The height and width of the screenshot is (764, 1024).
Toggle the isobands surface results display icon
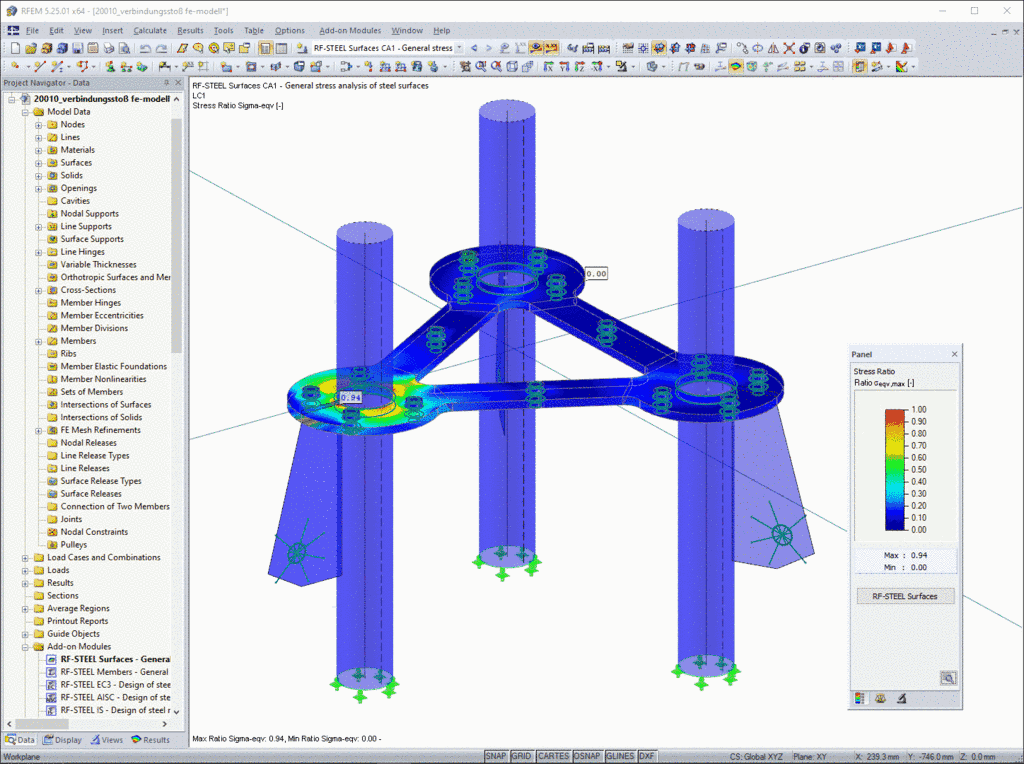pyautogui.click(x=736, y=67)
